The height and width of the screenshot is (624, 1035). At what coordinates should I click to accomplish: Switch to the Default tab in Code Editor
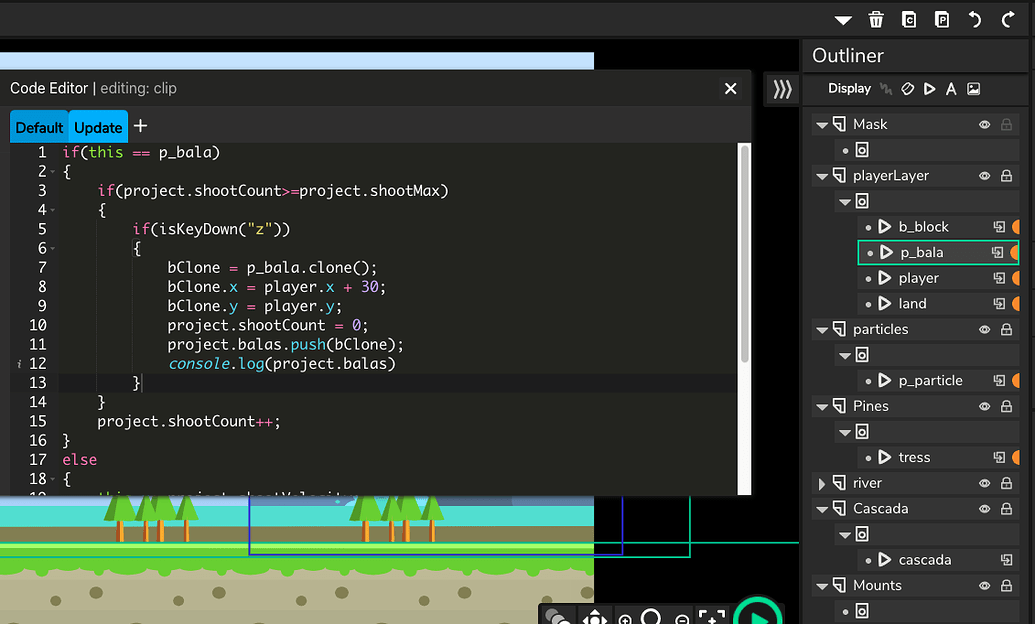point(39,126)
